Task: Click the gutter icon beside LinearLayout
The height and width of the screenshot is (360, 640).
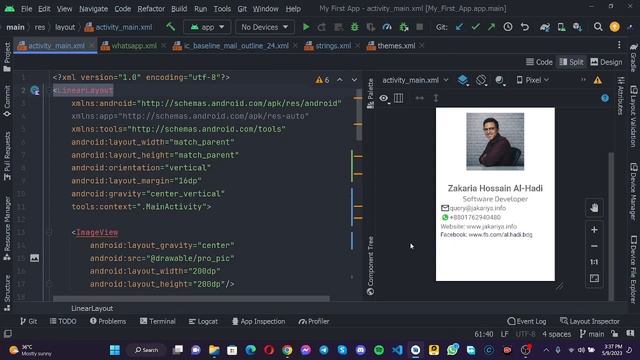Action: [35, 91]
